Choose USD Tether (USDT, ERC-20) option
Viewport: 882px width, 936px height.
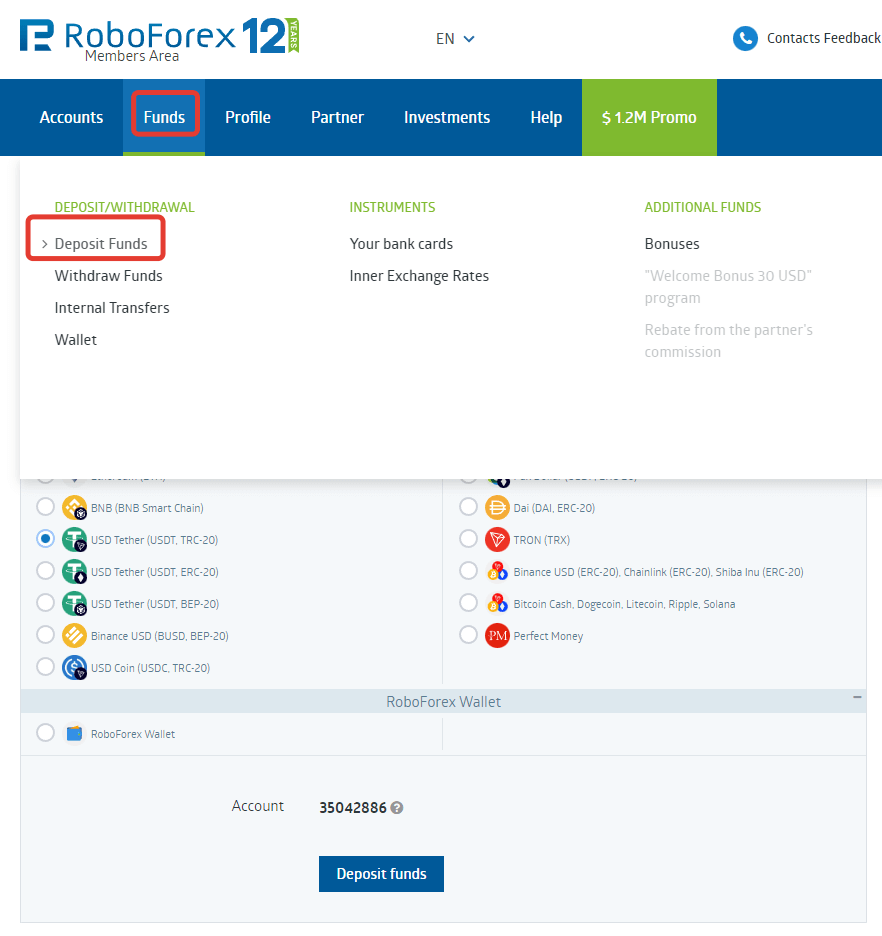(45, 571)
